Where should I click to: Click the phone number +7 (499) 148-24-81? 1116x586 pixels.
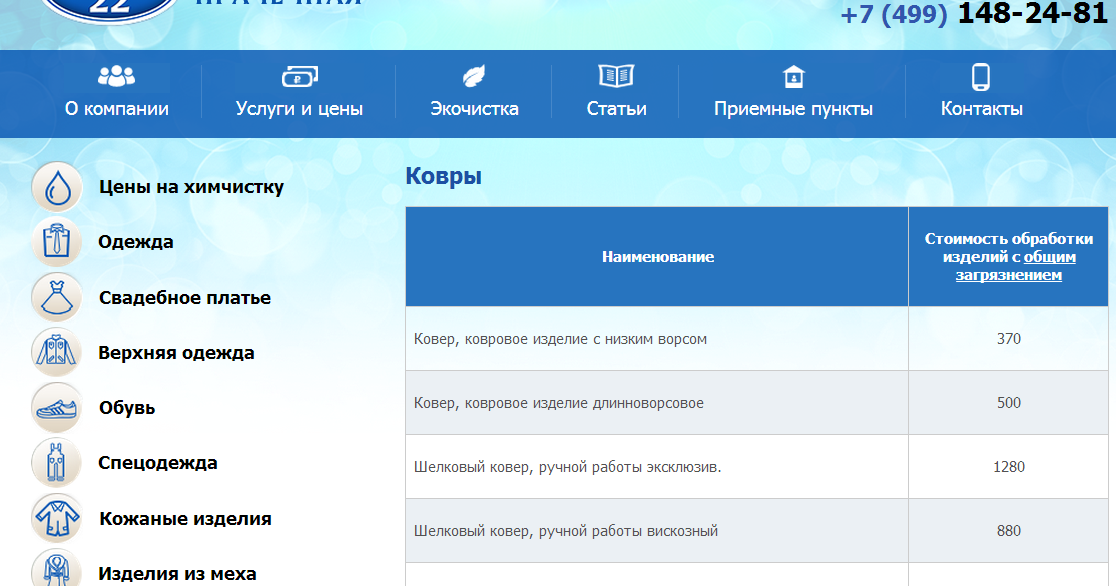click(x=974, y=14)
